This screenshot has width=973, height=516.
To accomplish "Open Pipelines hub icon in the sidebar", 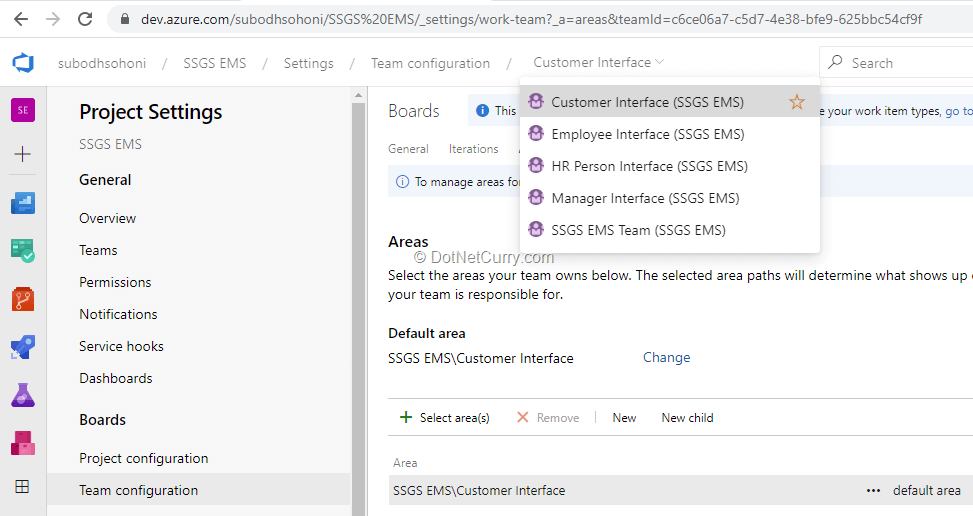I will click(23, 347).
